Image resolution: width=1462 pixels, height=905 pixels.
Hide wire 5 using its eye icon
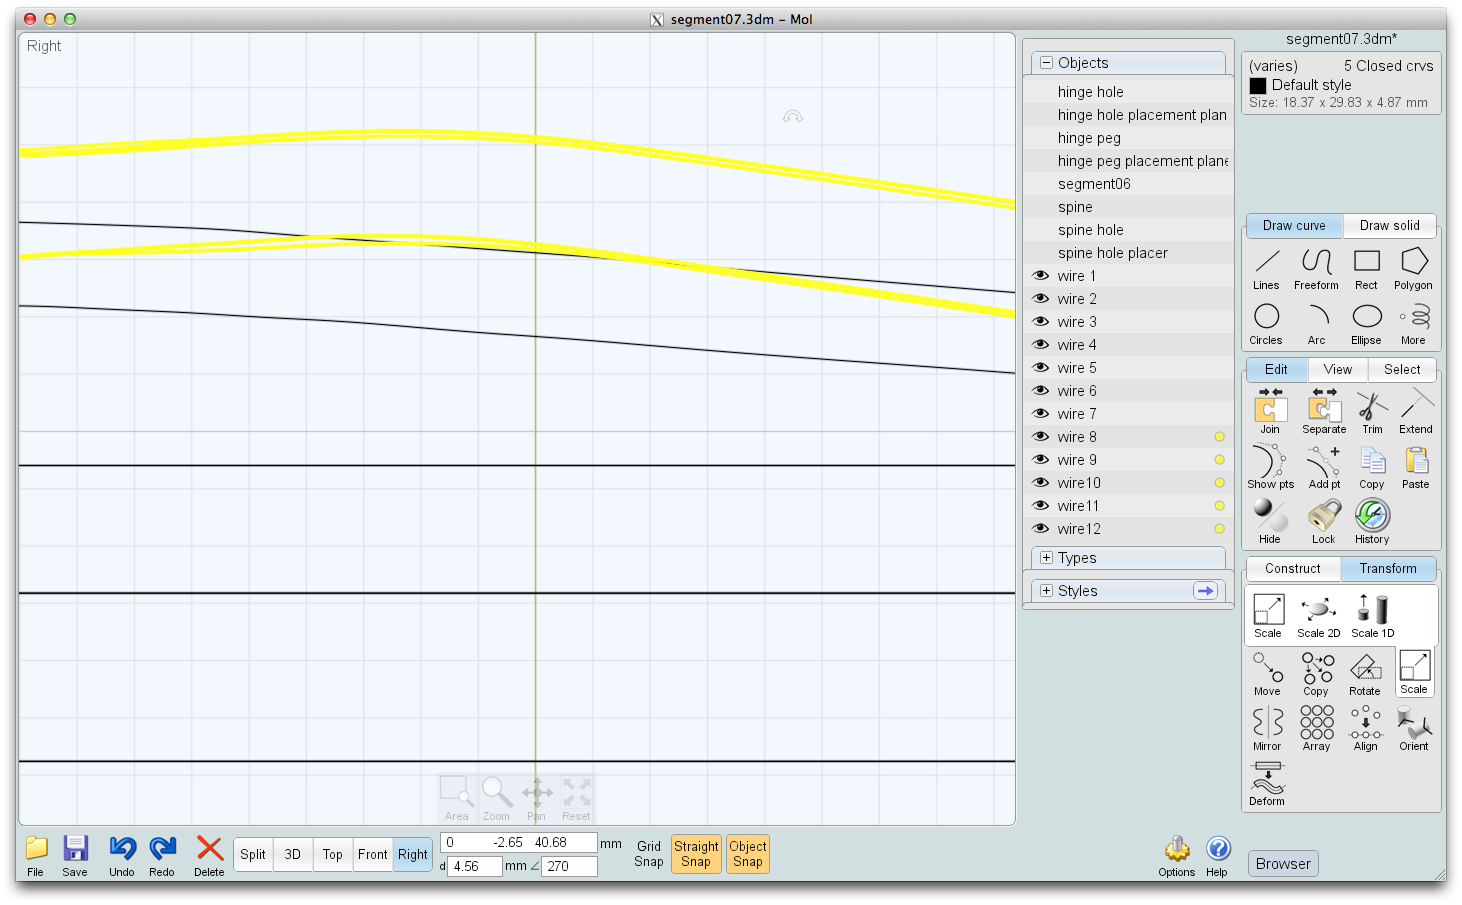(1041, 368)
